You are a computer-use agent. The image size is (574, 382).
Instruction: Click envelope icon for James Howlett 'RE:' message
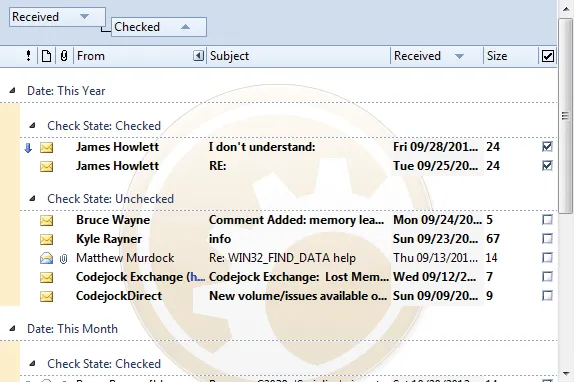tap(46, 166)
